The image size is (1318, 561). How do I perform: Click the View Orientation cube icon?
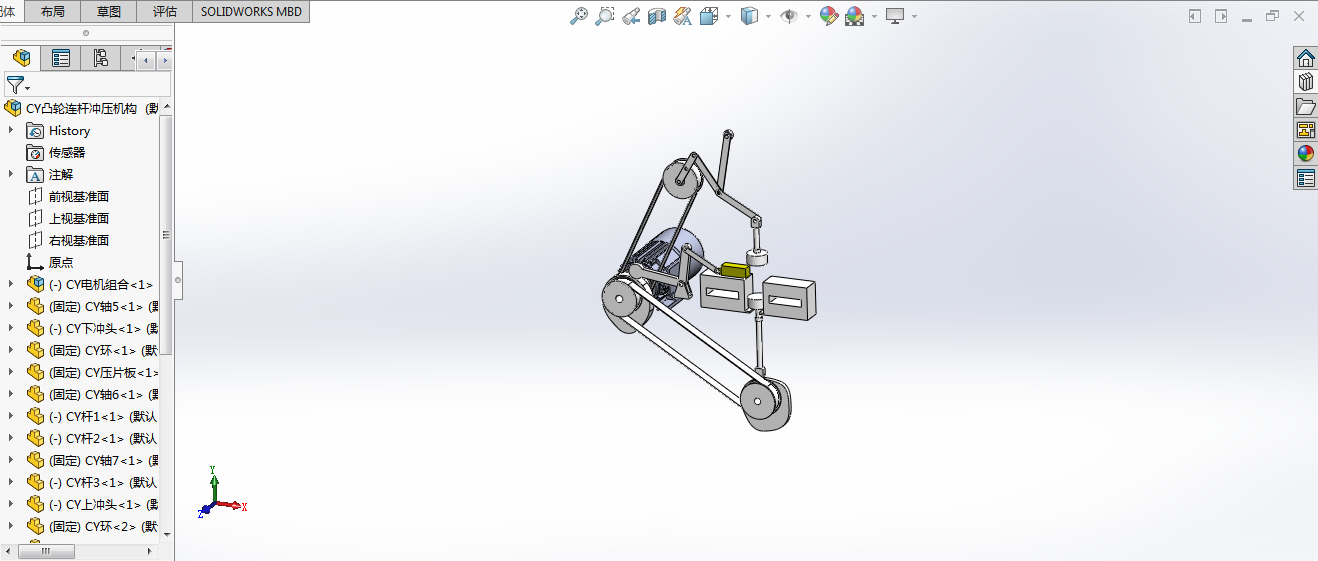pyautogui.click(x=709, y=16)
